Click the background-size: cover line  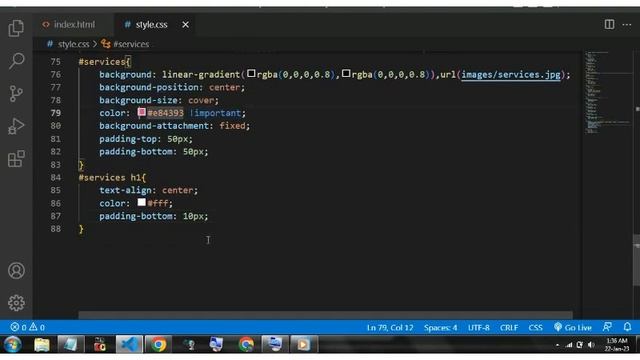tap(159, 100)
